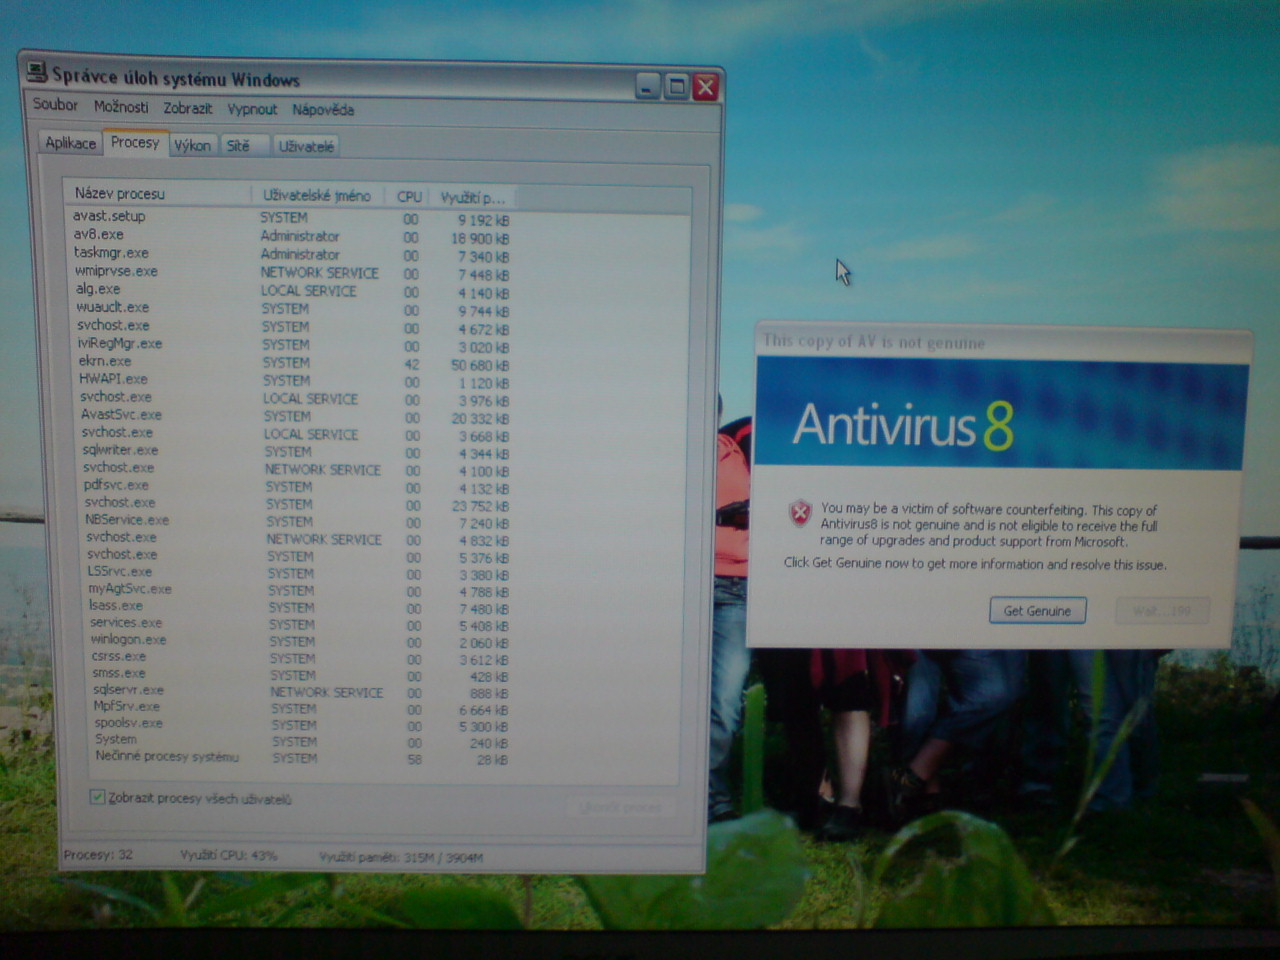Close the Správce úloh window
Image resolution: width=1280 pixels, height=960 pixels.
click(705, 87)
